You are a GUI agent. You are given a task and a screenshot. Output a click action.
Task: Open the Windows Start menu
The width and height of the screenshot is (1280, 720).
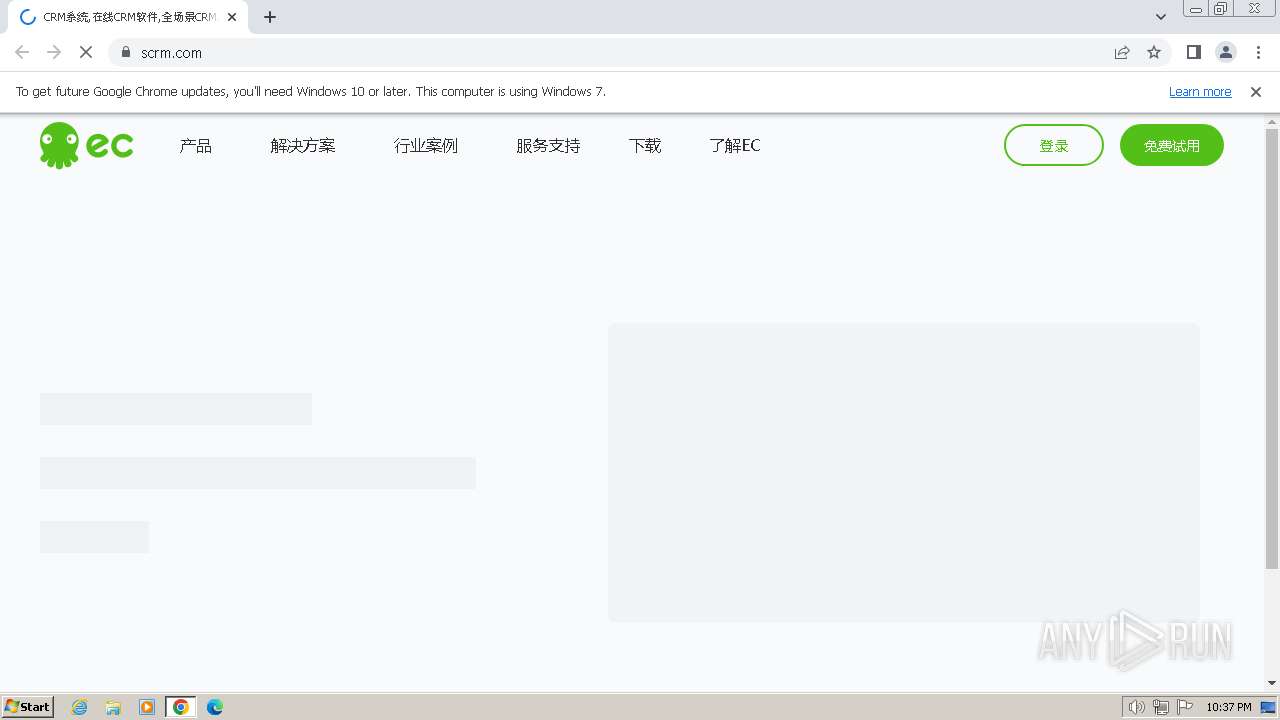(x=28, y=706)
